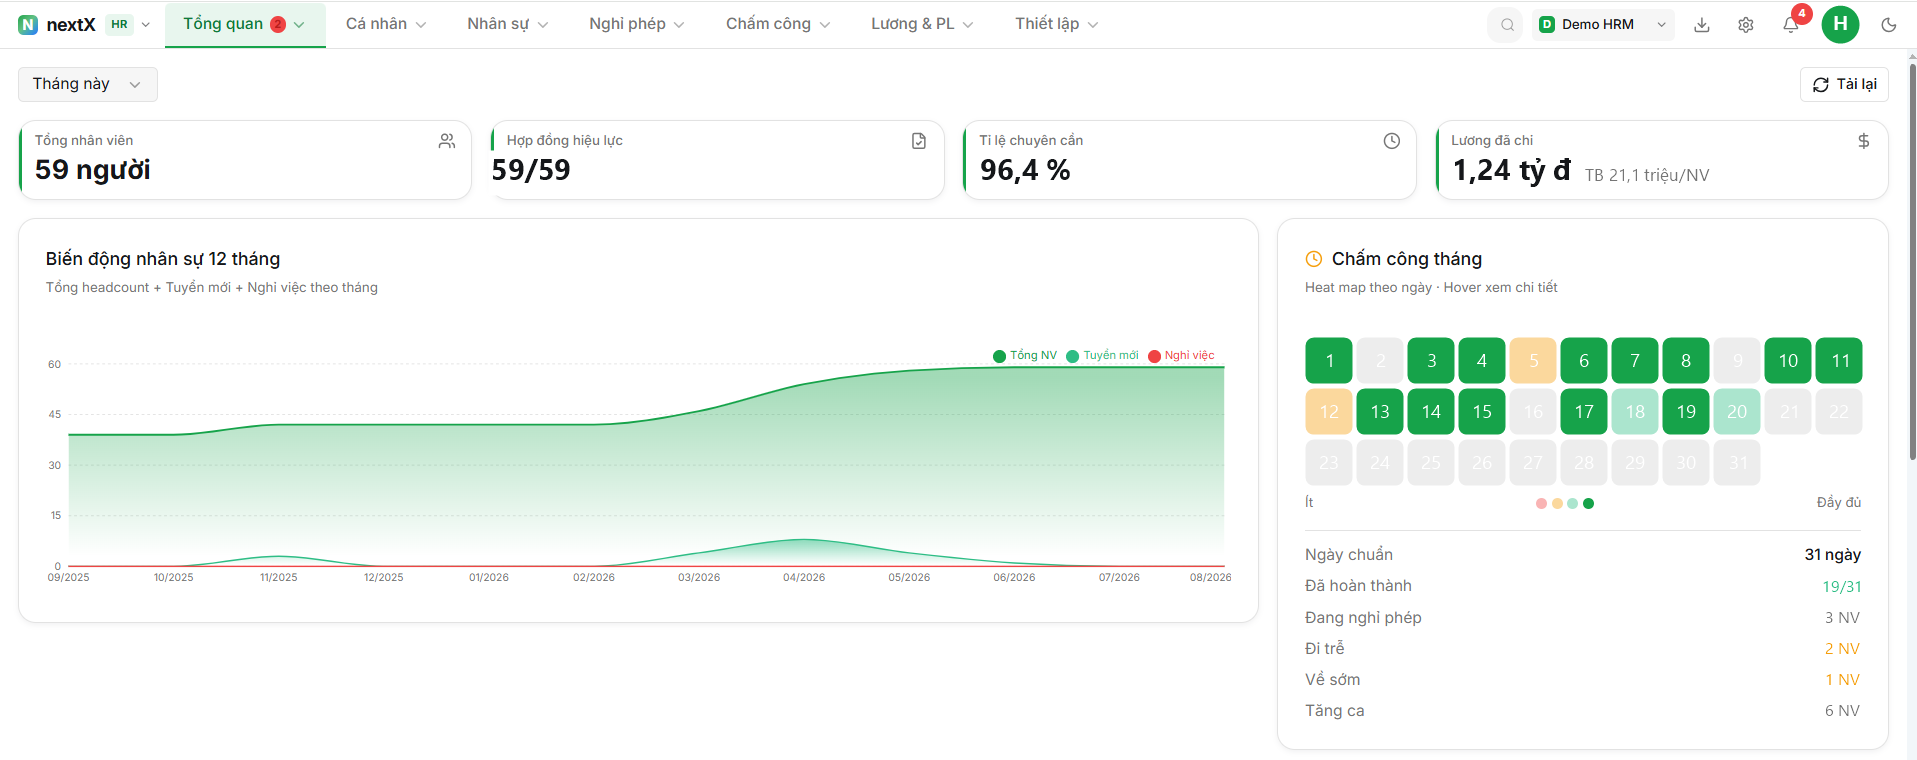Open the Nghỉ phép menu
Screen dimensions: 1917x760
[x=636, y=24]
